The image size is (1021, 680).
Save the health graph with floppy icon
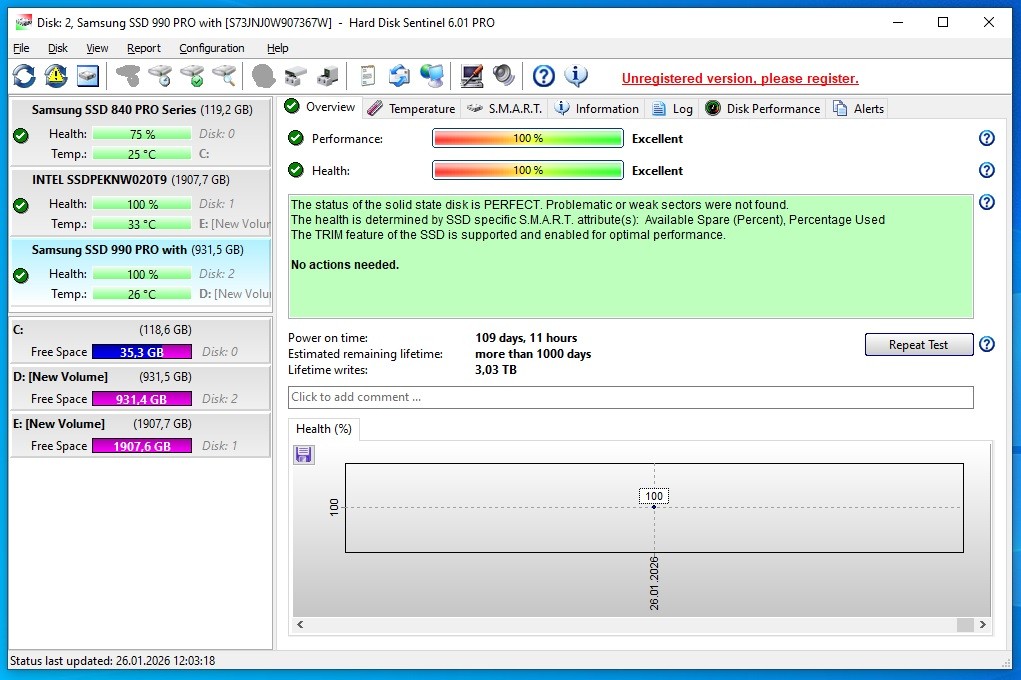pos(304,455)
